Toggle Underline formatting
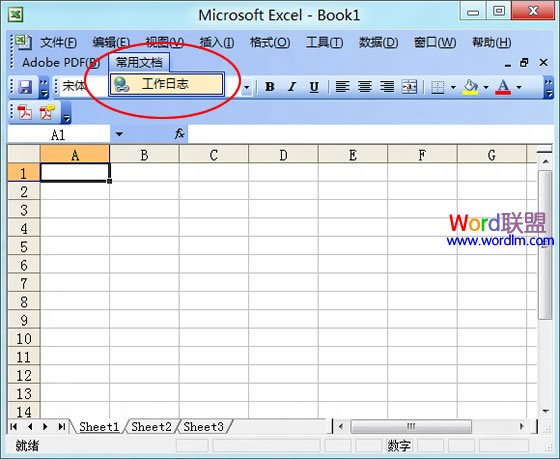The width and height of the screenshot is (560, 459). [x=314, y=86]
